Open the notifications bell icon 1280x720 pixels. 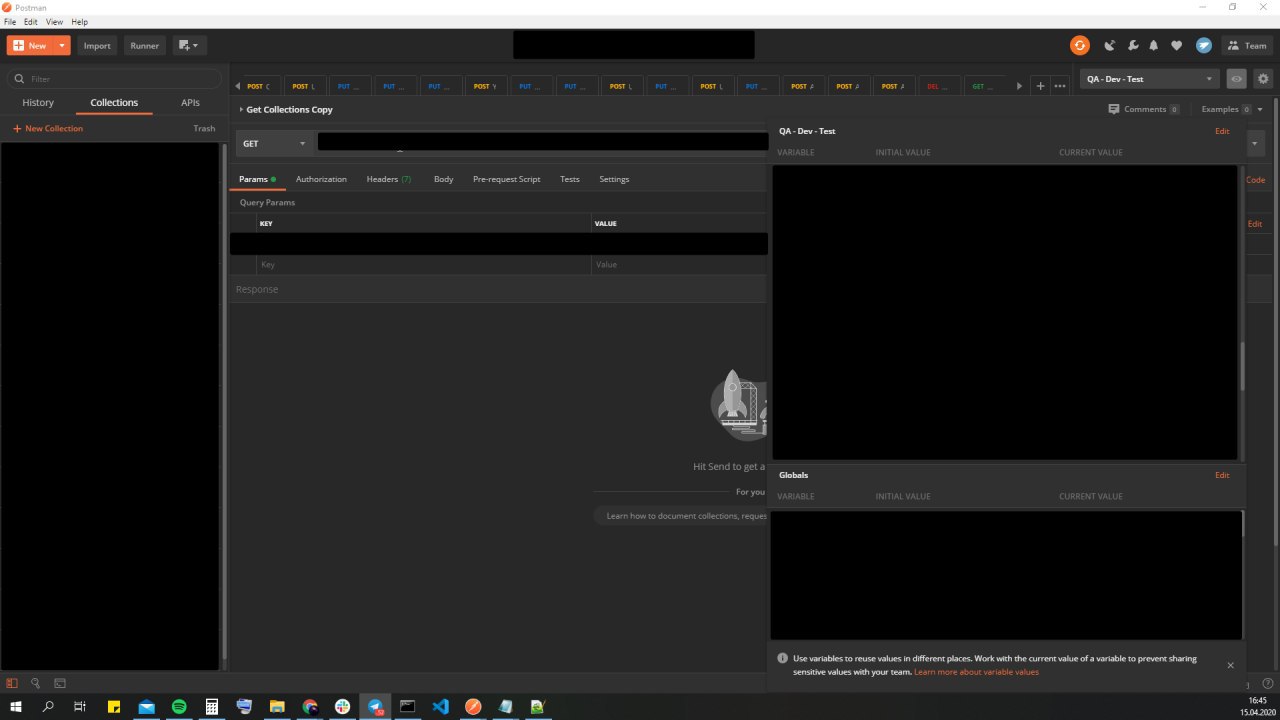tap(1154, 45)
